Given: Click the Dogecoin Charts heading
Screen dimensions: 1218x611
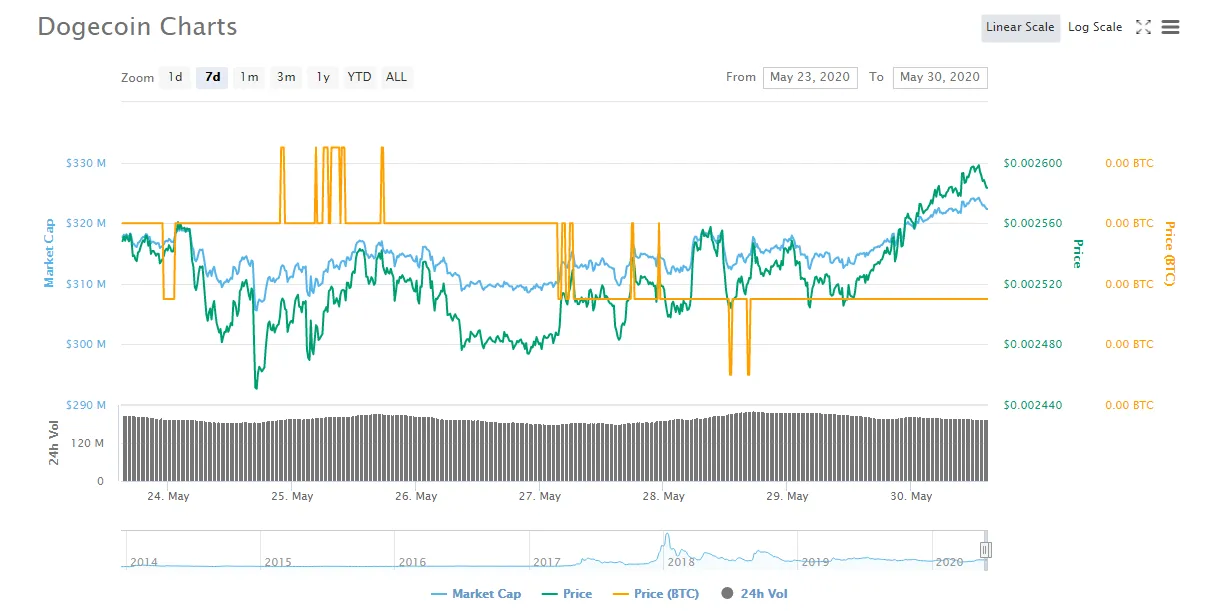Looking at the screenshot, I should [137, 27].
